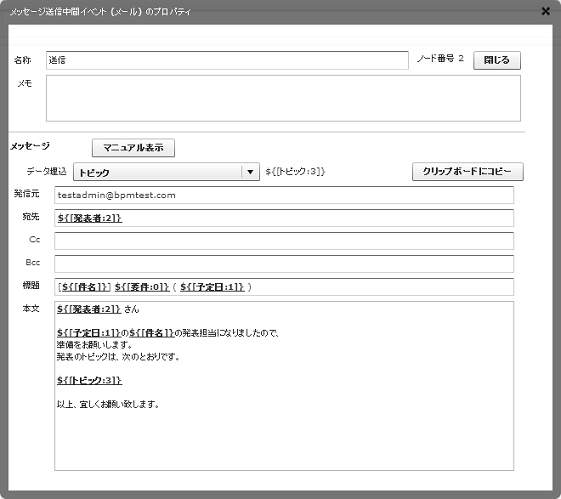Screen dimensions: 561x499
Task: Click the ${[予定日:1]} tag in subject
Action: pyautogui.click(x=212, y=287)
